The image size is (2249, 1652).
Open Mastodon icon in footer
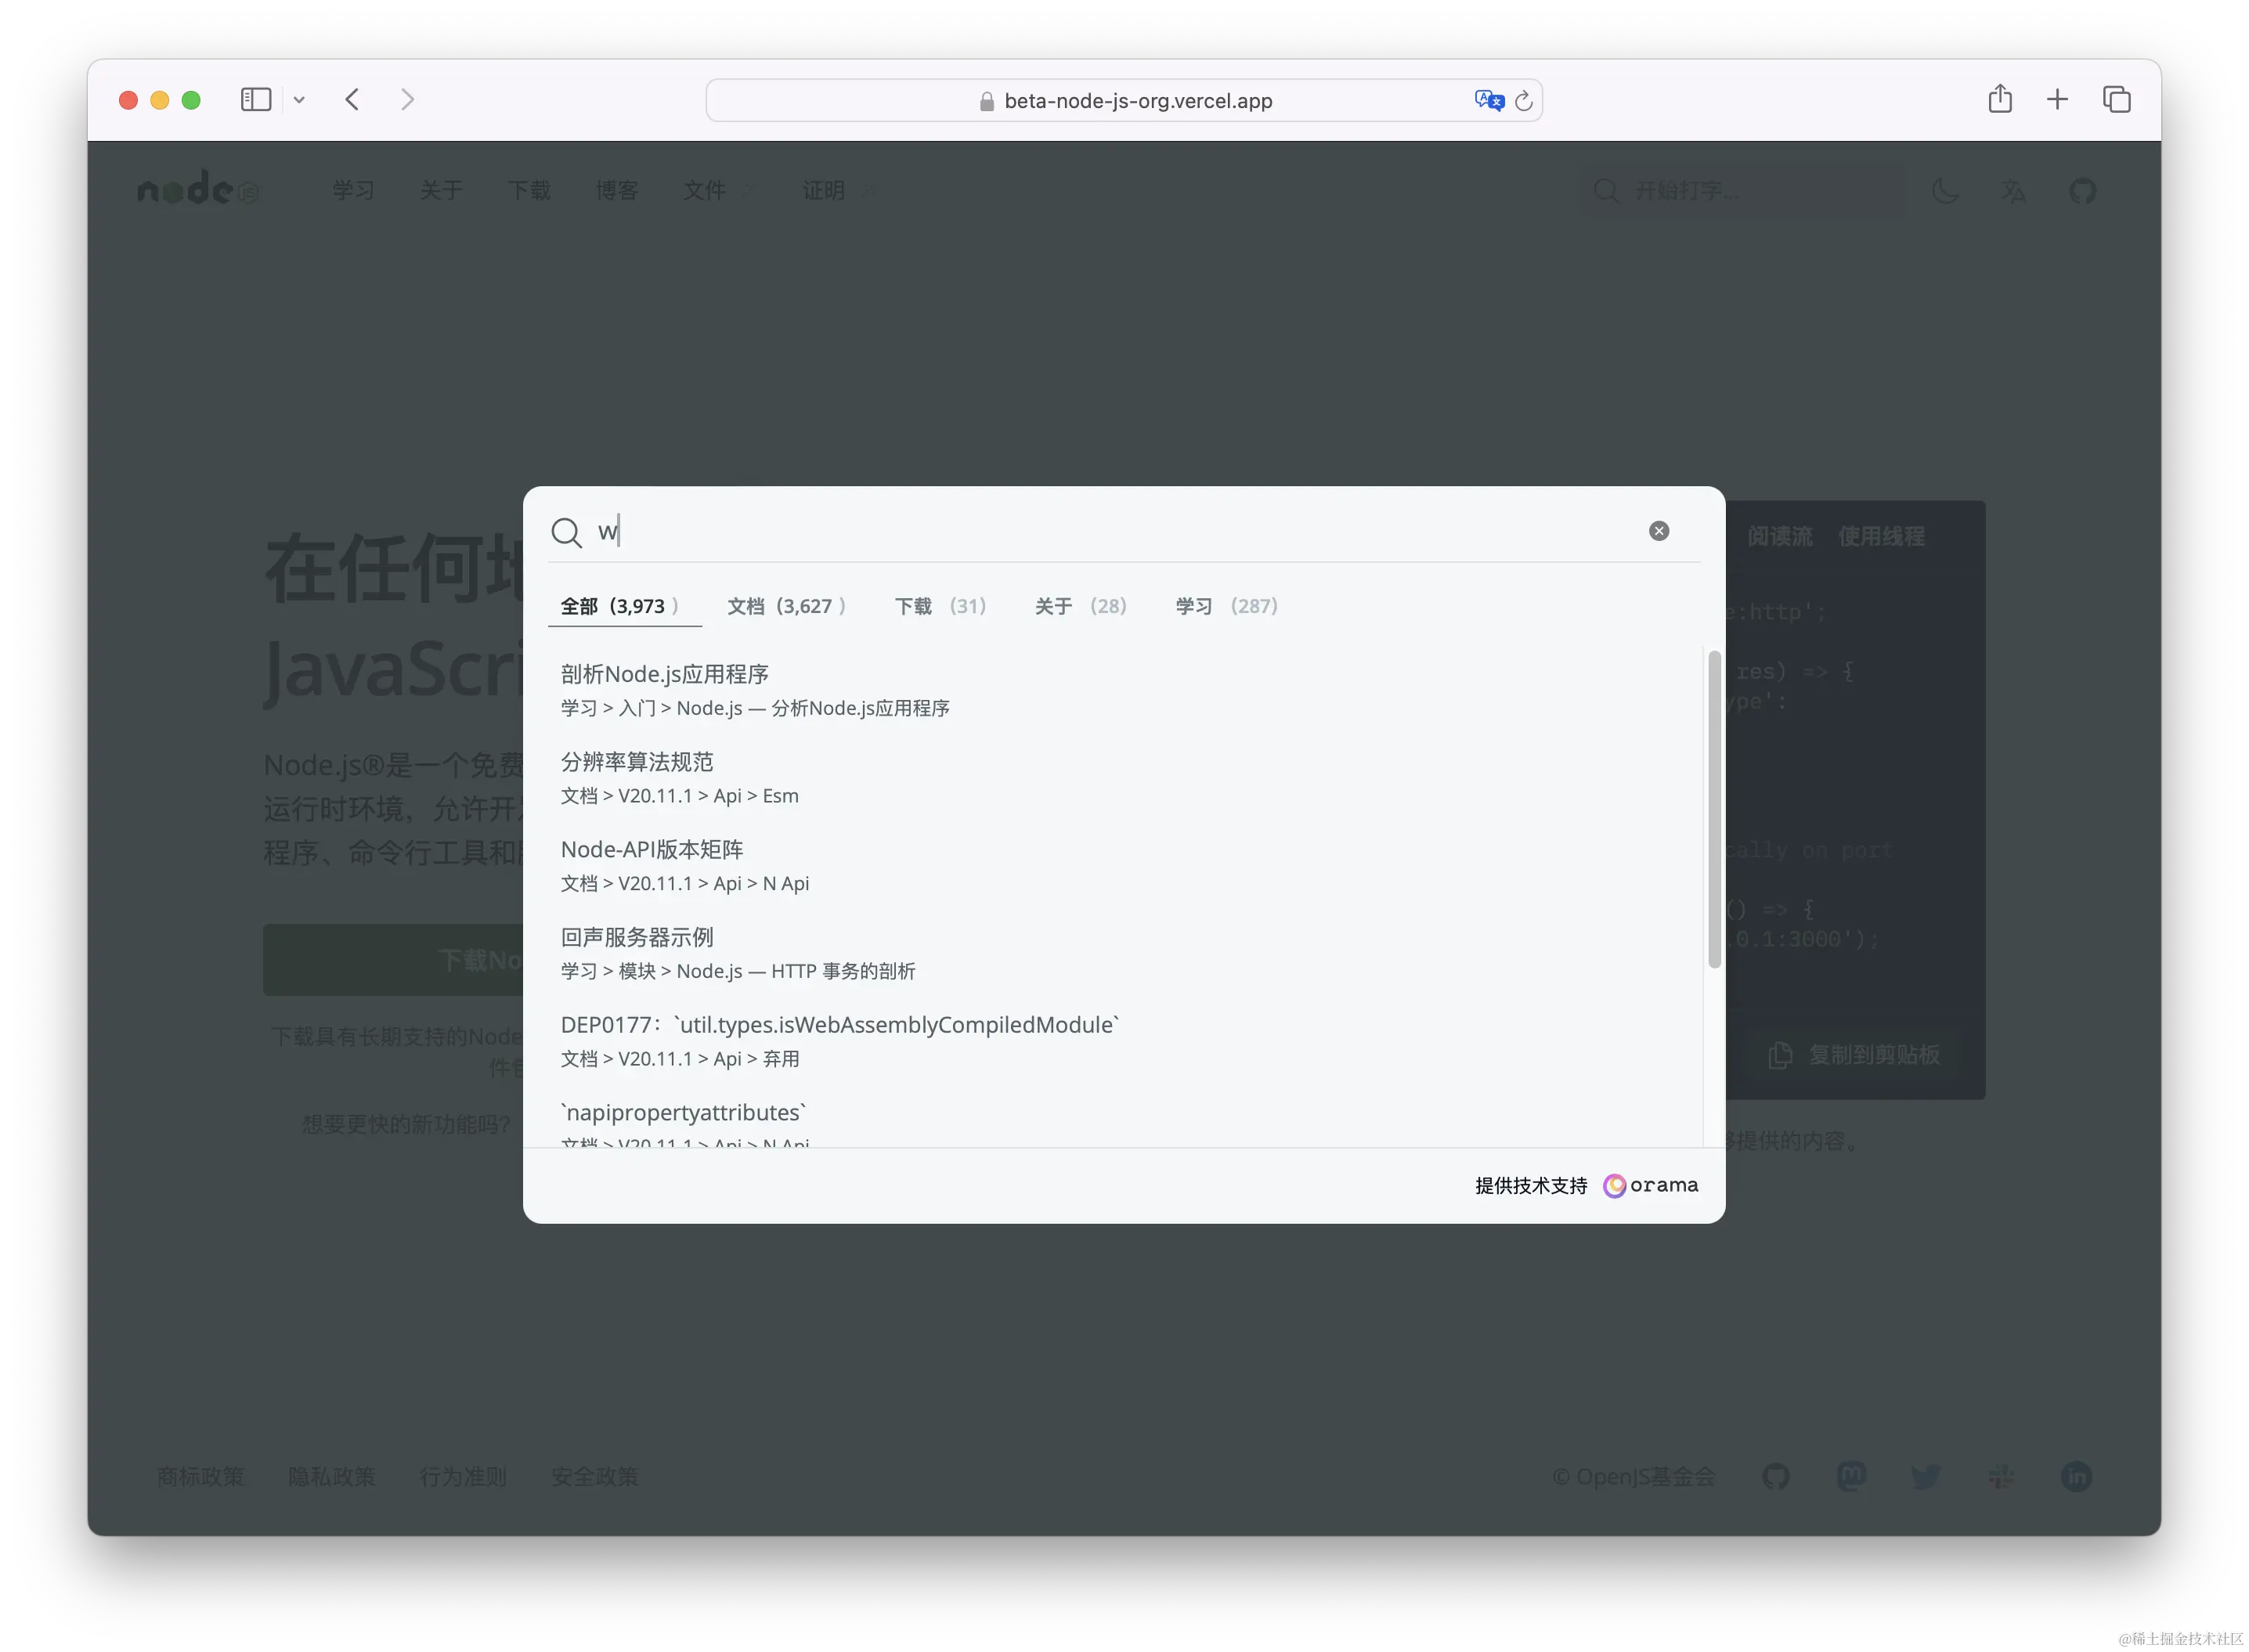[x=1851, y=1476]
